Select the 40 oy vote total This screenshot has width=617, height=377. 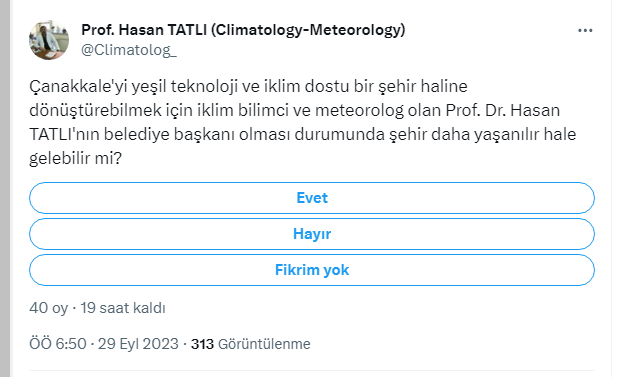48,308
